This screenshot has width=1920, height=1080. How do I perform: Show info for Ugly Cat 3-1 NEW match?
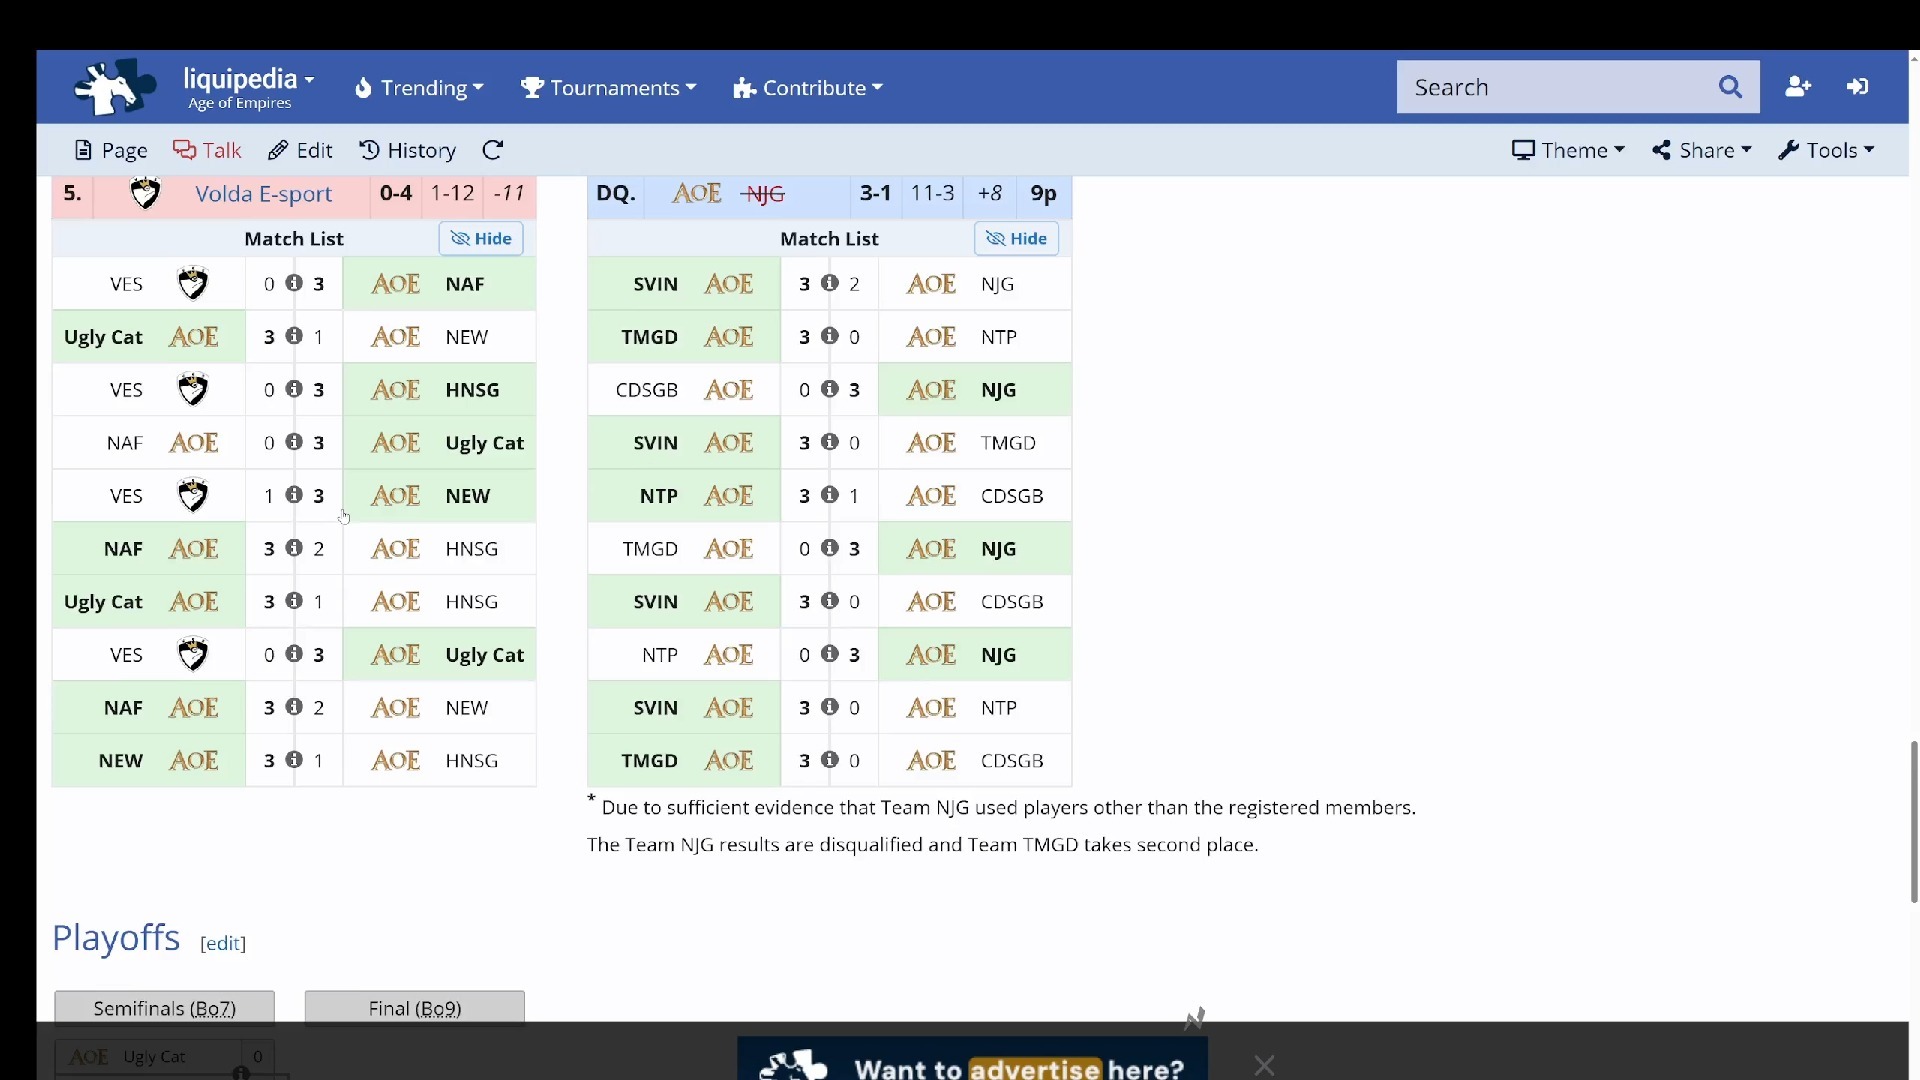[x=294, y=336]
